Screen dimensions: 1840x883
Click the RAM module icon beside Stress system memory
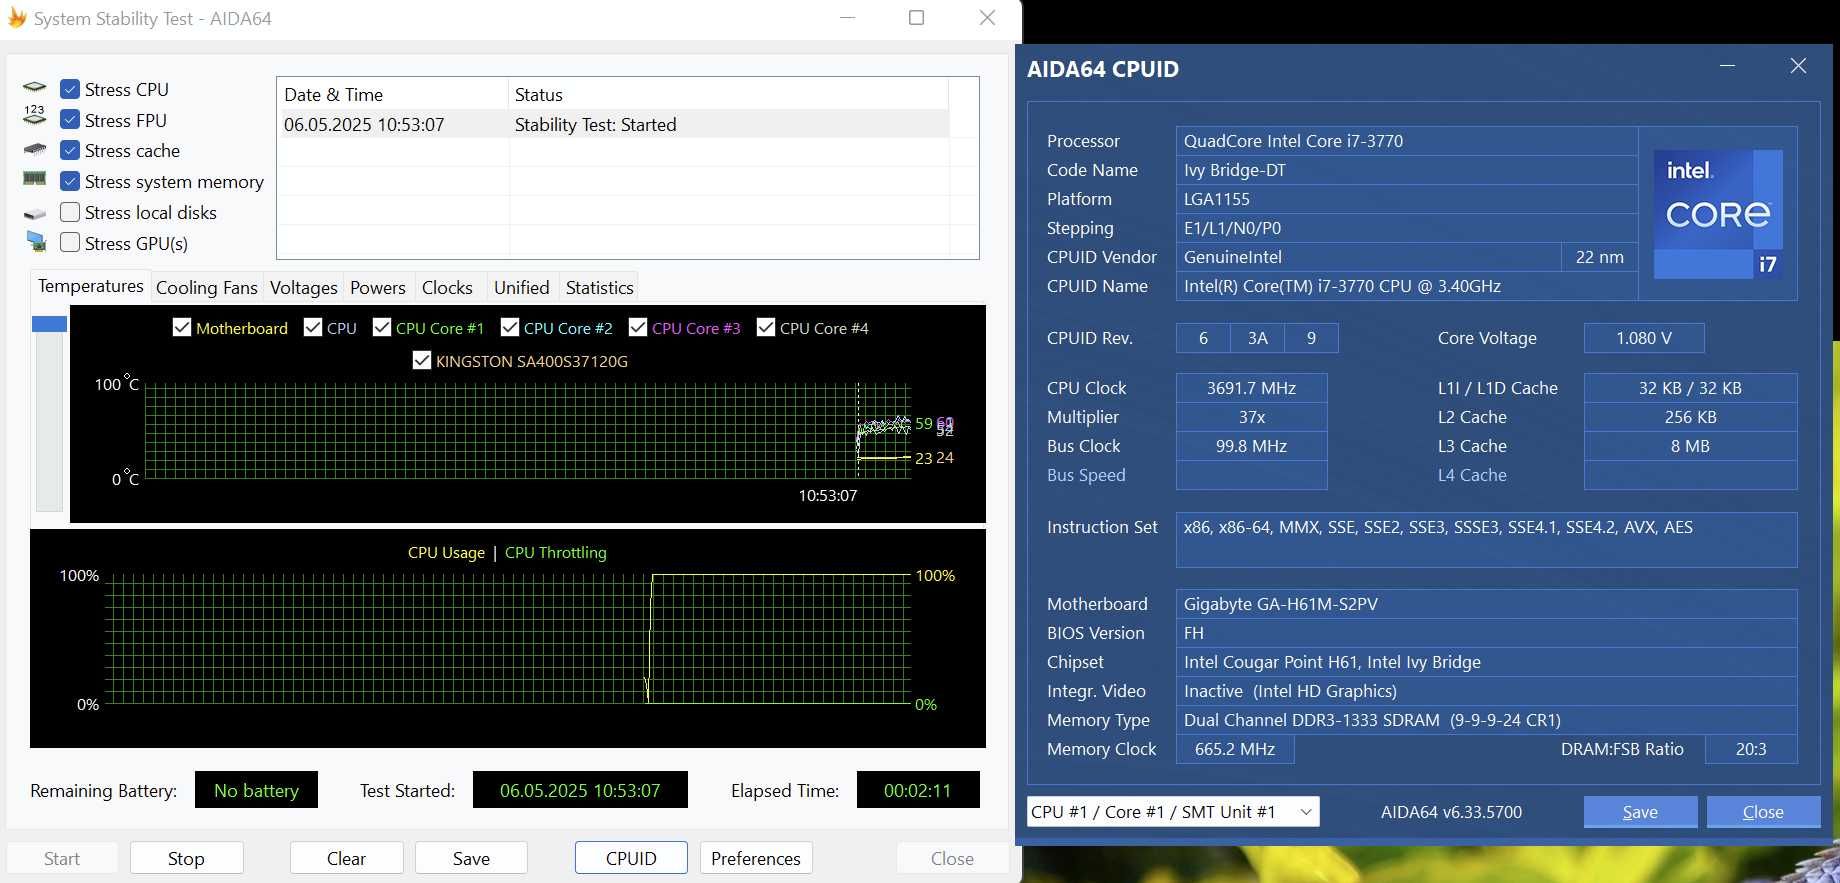(x=35, y=180)
